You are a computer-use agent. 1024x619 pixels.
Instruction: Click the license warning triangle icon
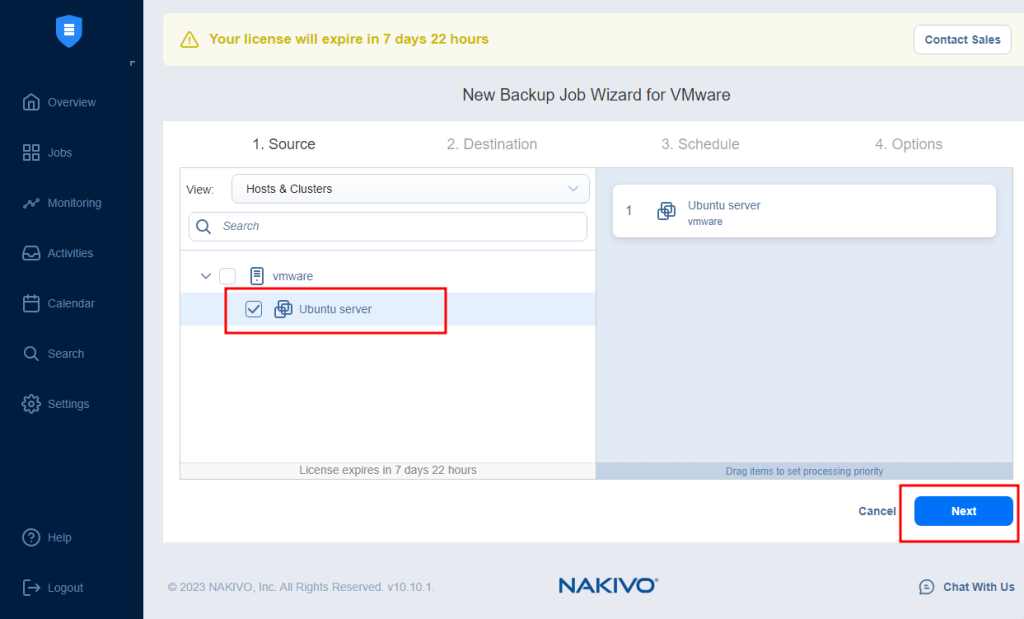189,39
